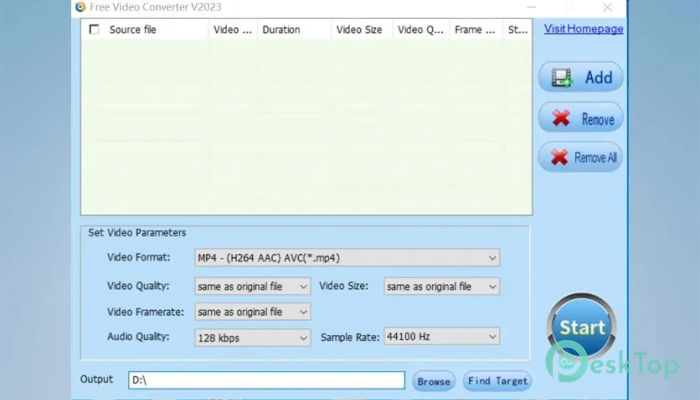
Task: Click the Browse output folder button
Action: (x=433, y=381)
